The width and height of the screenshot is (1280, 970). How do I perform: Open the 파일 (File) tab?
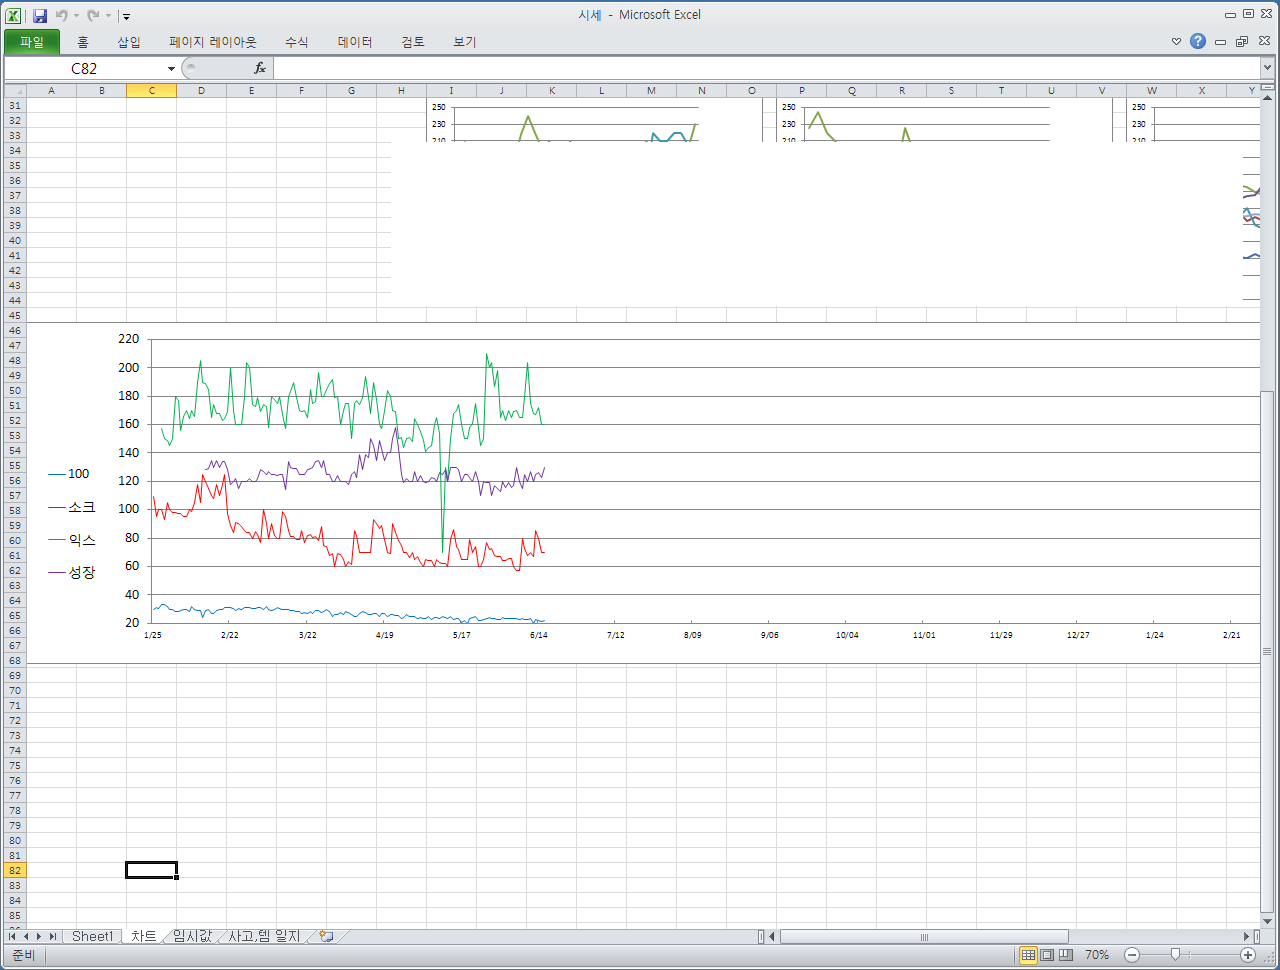point(32,42)
